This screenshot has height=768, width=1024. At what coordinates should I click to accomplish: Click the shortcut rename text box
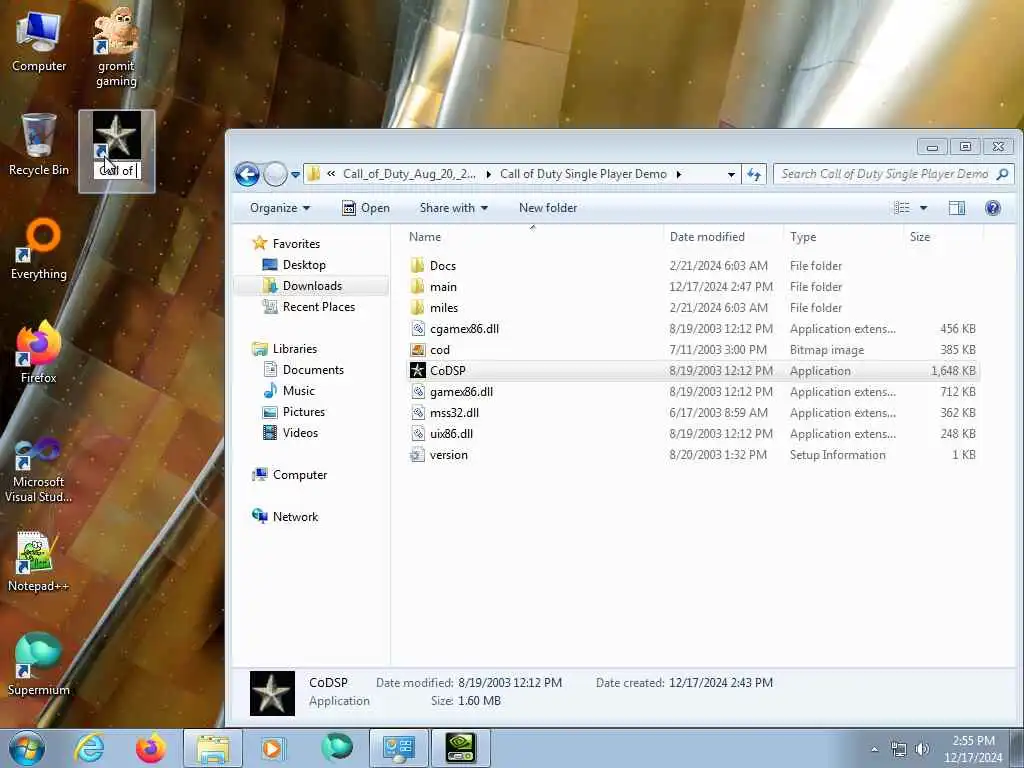click(x=118, y=170)
